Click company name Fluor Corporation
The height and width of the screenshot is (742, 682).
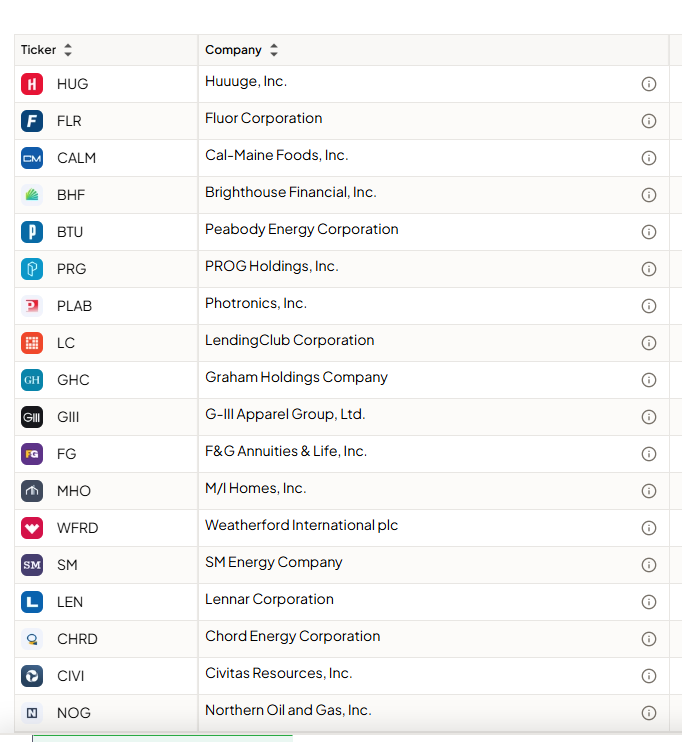(264, 118)
